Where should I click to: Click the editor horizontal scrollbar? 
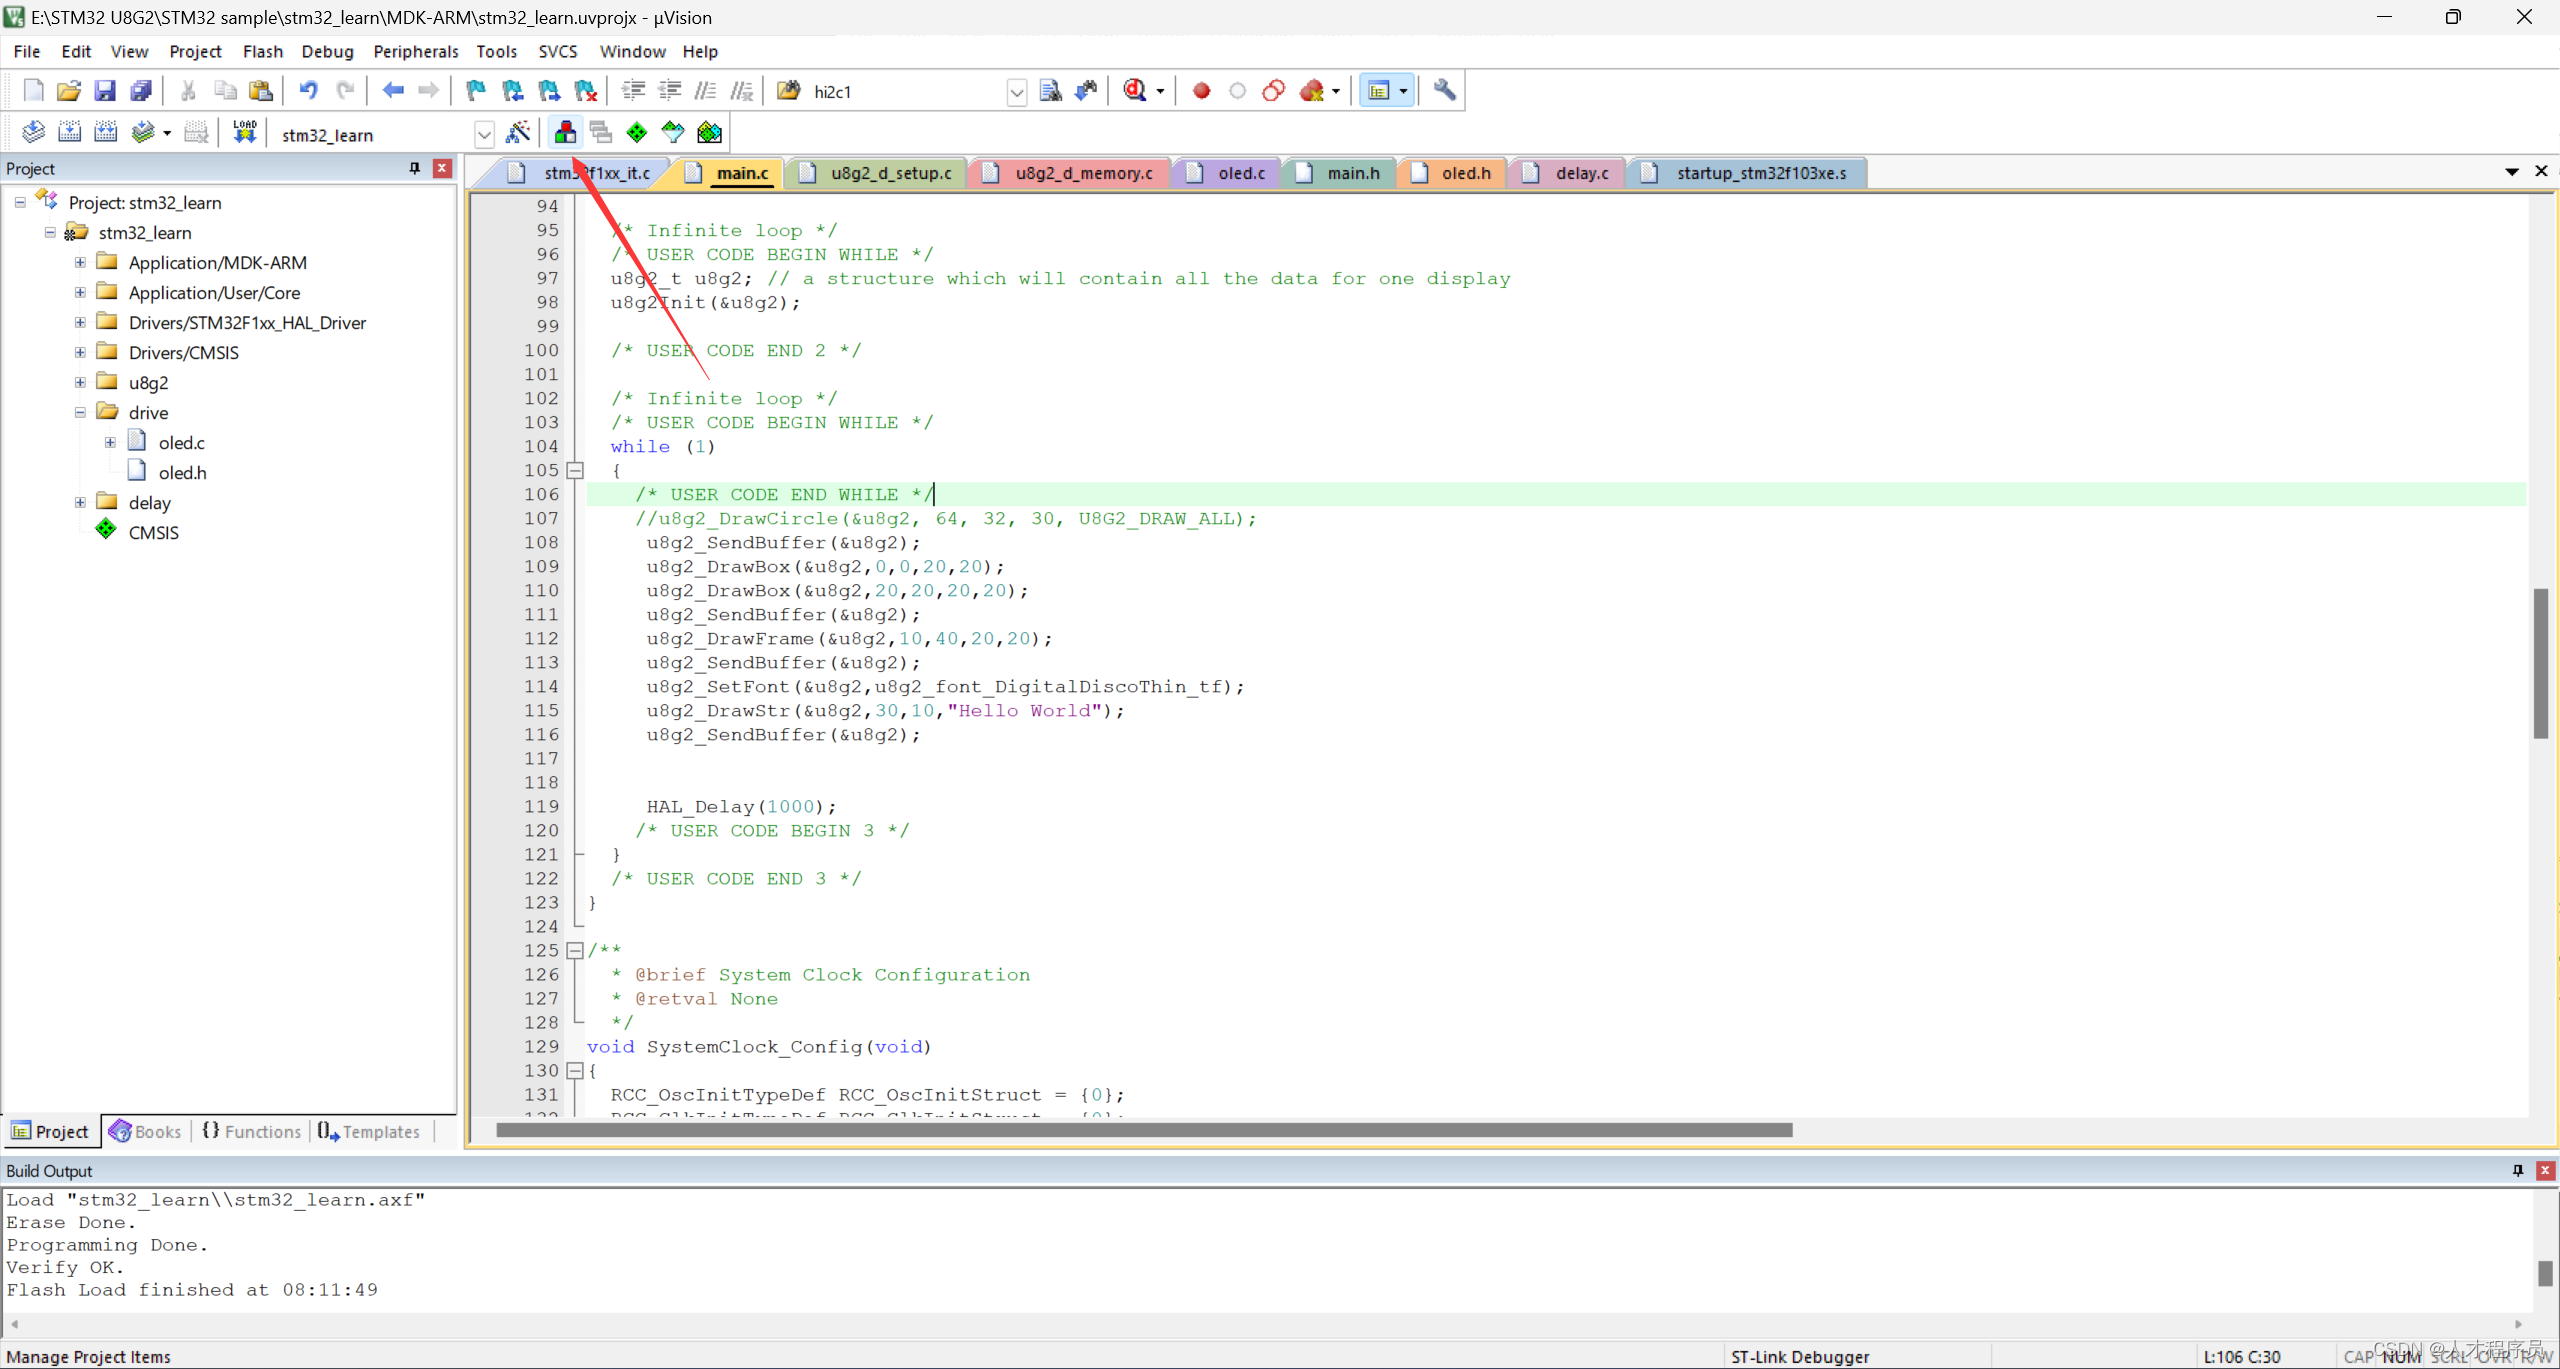(x=1143, y=1130)
